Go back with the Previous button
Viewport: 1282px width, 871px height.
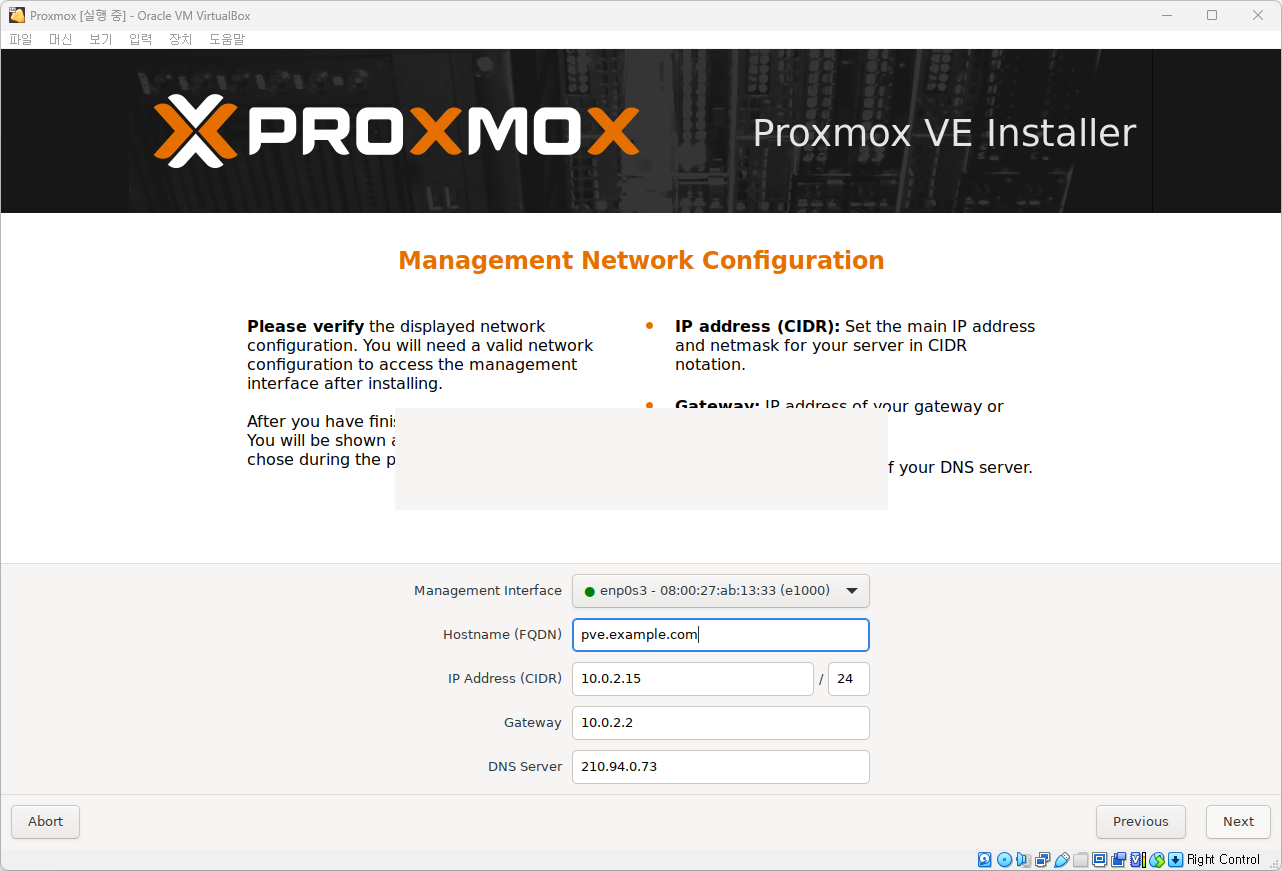pyautogui.click(x=1141, y=821)
